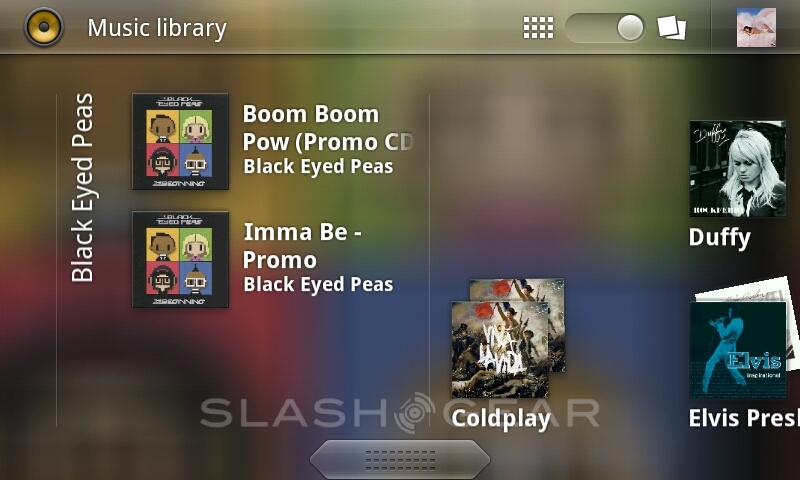Toggle the view mode slider switch
This screenshot has height=480, width=800.
click(605, 28)
